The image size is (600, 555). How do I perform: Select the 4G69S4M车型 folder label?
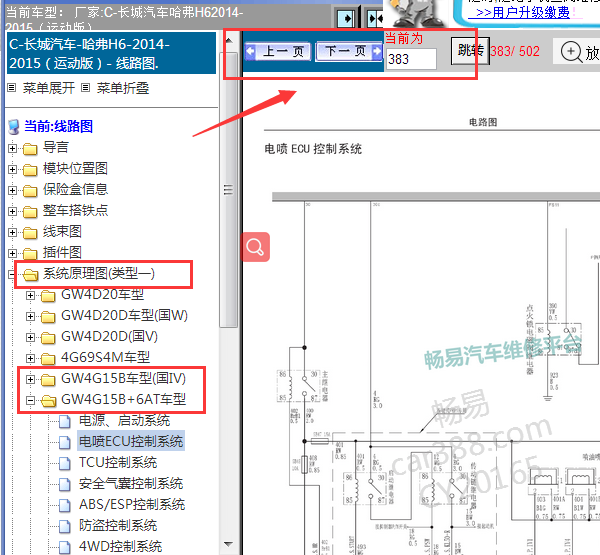tap(105, 357)
